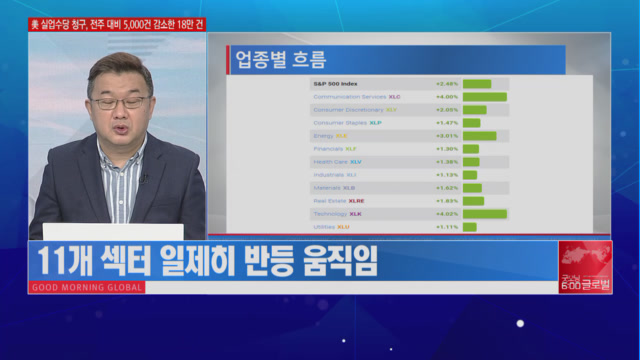Click the Materials XLB percentage value

pos(447,188)
